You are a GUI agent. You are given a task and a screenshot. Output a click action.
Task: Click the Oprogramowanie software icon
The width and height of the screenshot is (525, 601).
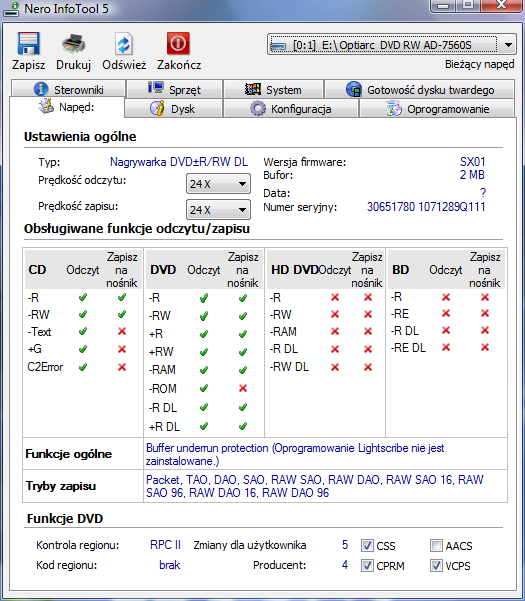pos(394,108)
